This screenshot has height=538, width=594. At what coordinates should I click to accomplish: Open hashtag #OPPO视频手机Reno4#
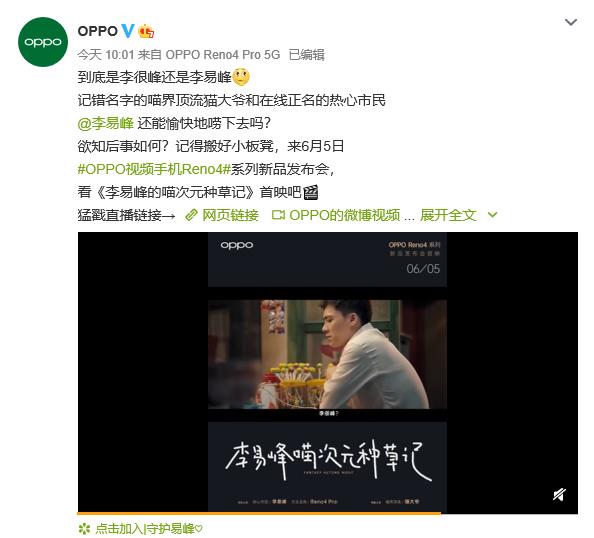point(154,169)
